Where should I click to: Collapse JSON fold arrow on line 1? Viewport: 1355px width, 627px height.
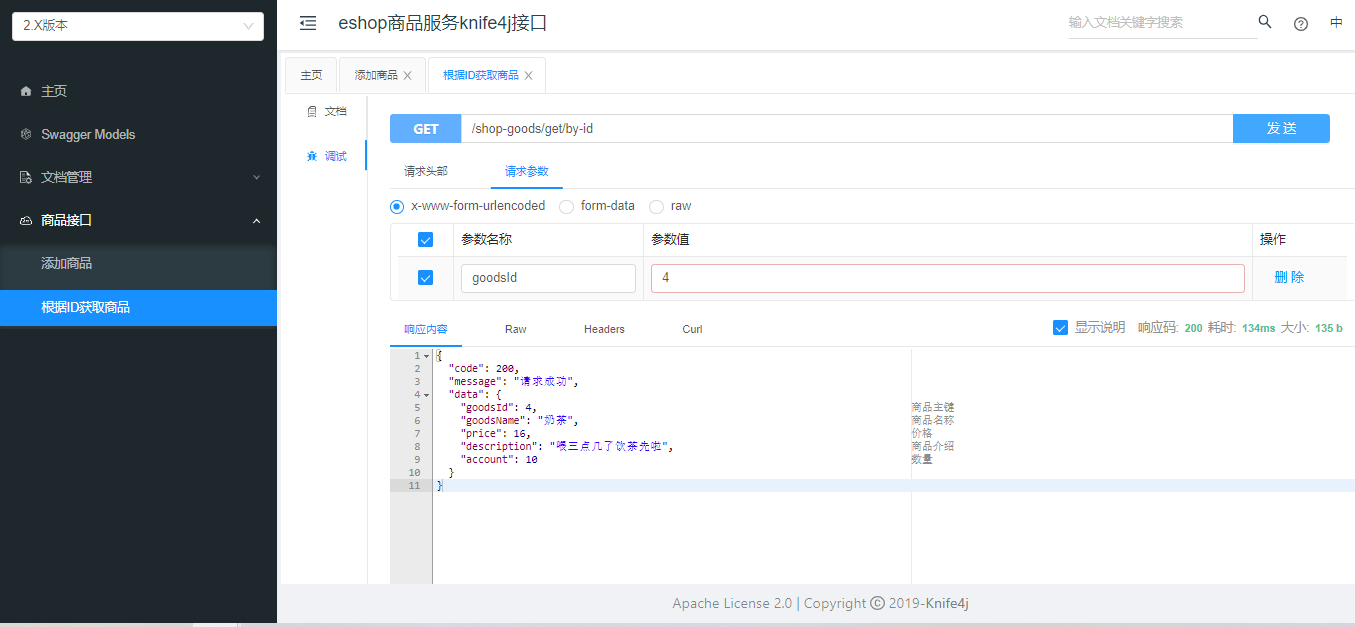[427, 356]
